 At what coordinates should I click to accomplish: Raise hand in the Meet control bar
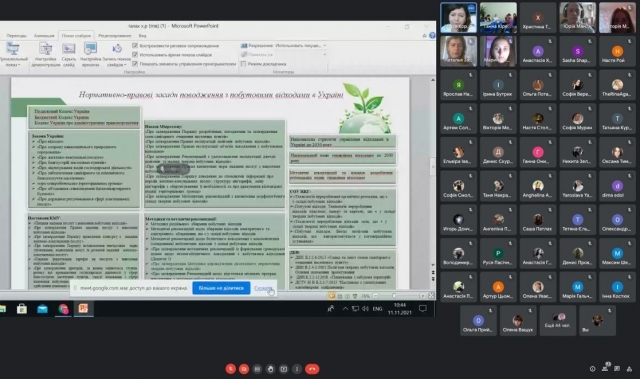click(270, 369)
